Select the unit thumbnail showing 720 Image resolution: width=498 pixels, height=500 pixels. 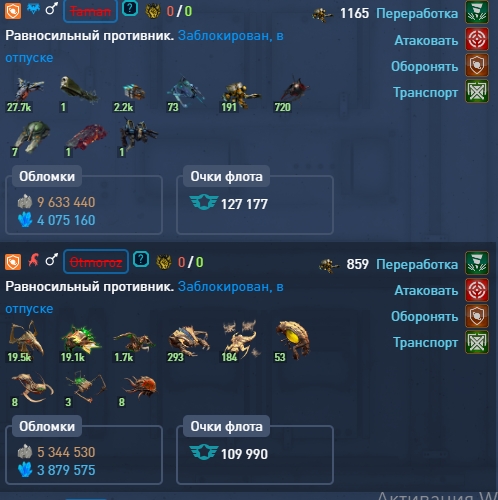[x=292, y=95]
